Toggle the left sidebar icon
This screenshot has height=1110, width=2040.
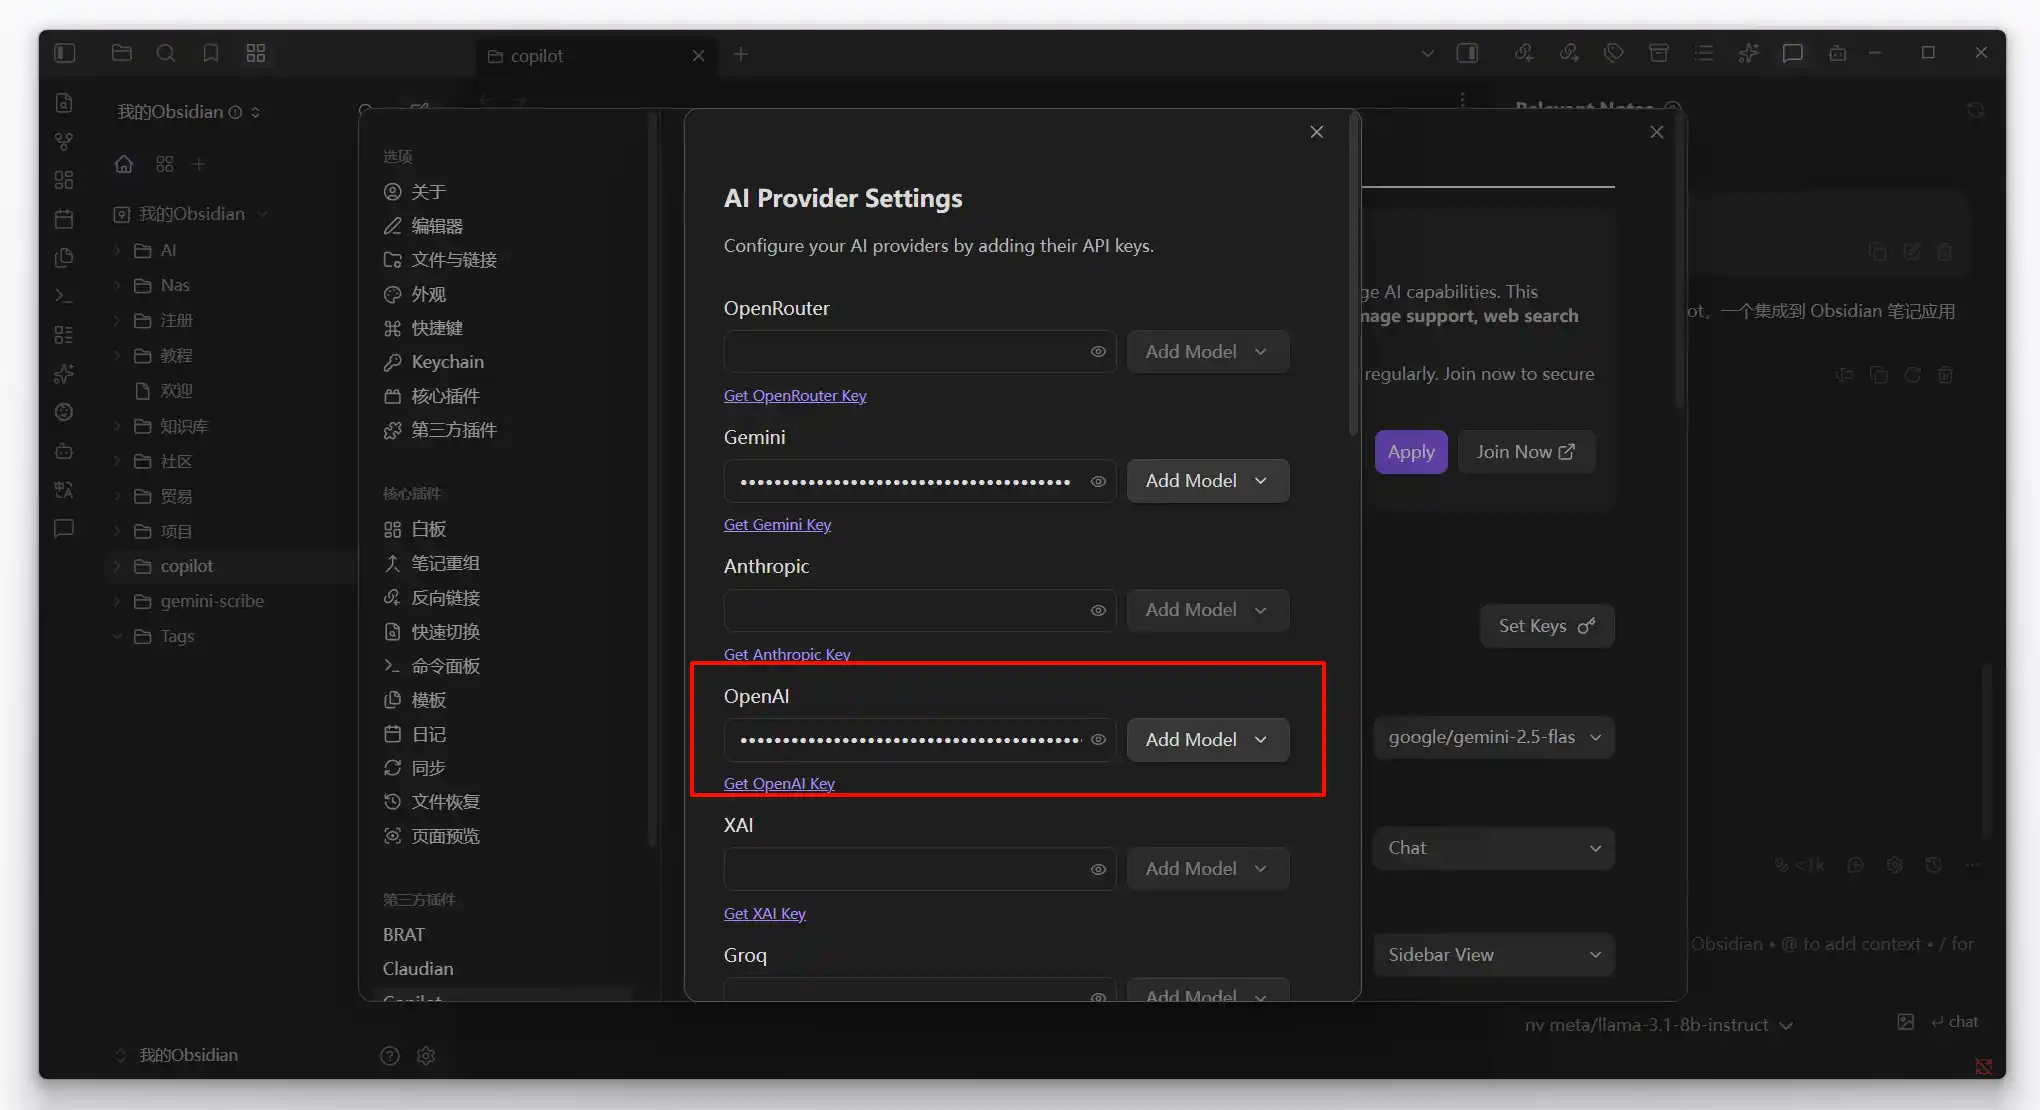(x=65, y=53)
